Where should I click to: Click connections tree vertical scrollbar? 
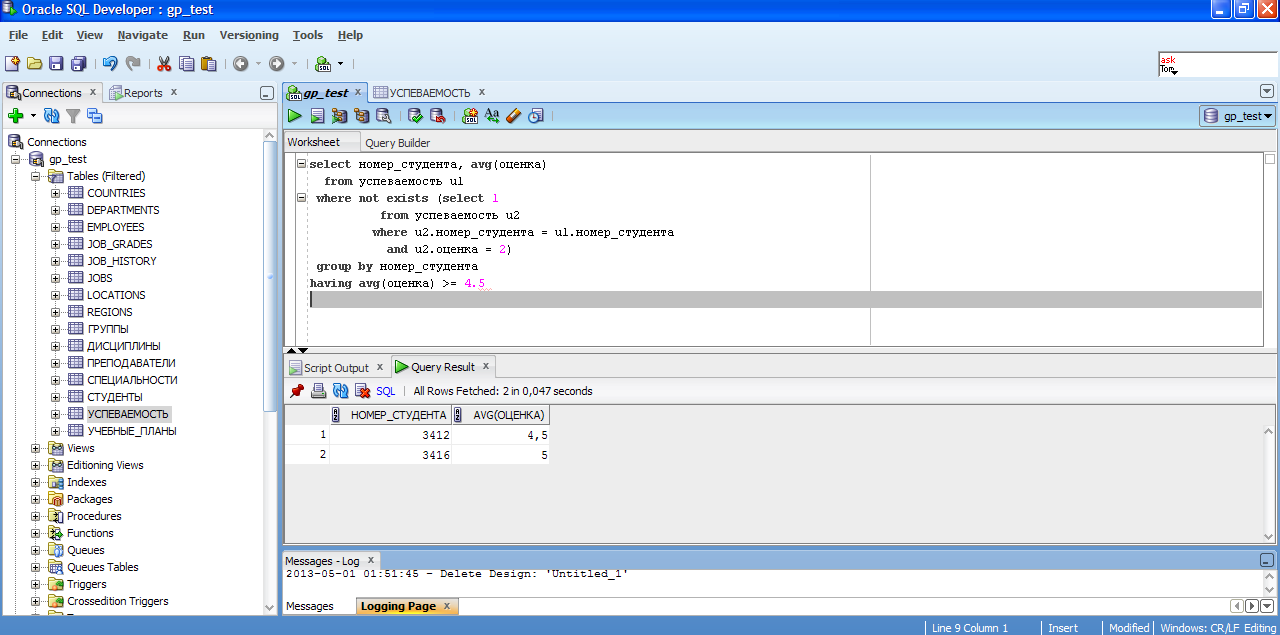[x=270, y=275]
